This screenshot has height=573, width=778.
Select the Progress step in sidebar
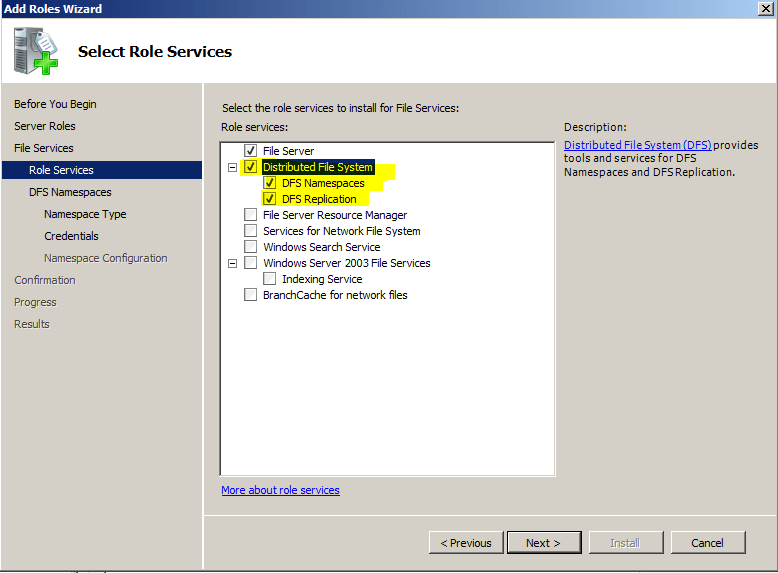pos(35,302)
